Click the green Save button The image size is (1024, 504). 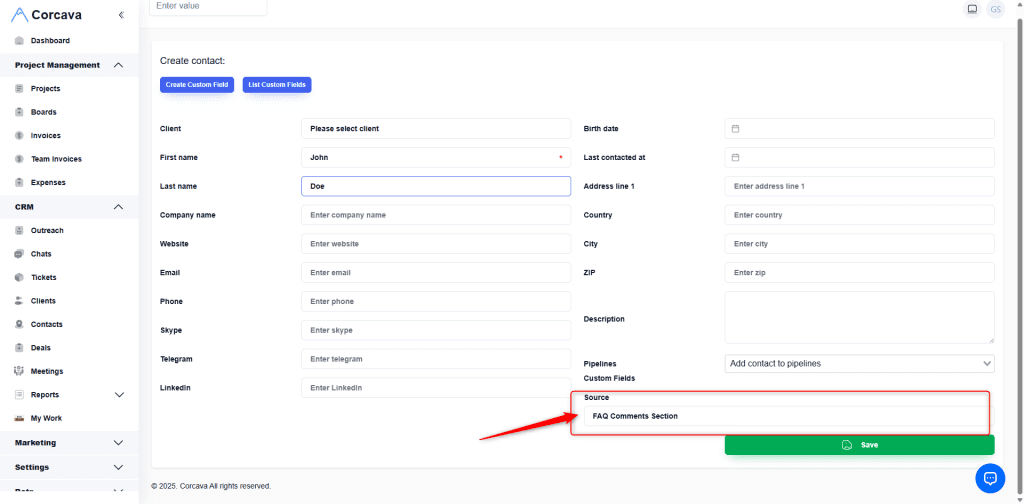(859, 445)
